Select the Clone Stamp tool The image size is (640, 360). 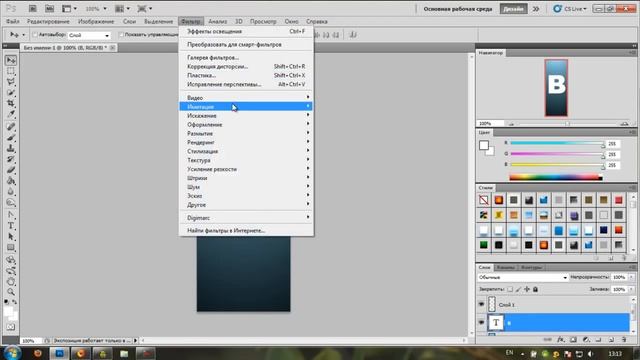[11, 149]
